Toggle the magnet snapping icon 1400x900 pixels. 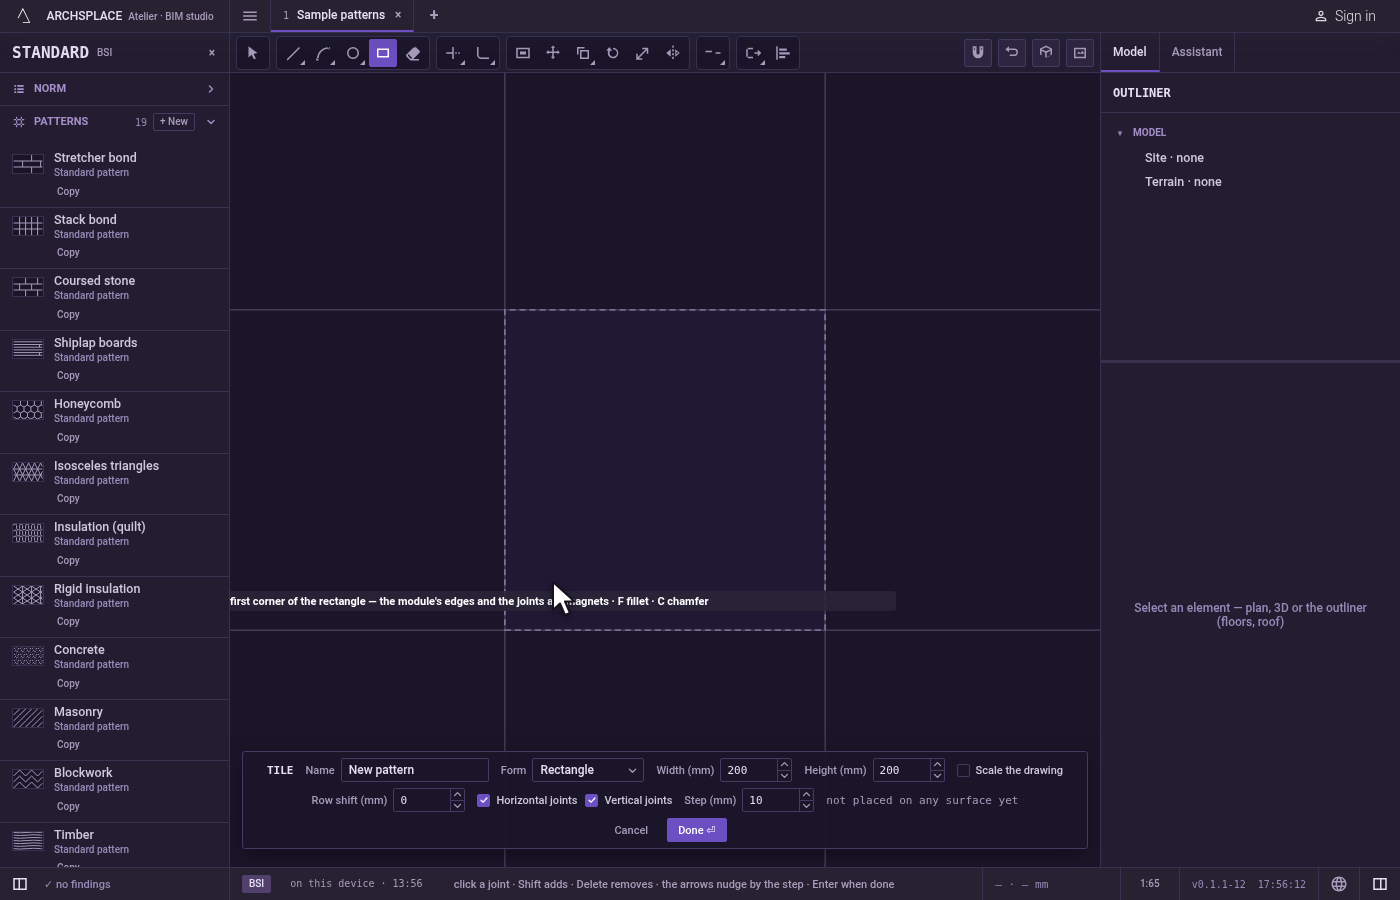coord(978,53)
